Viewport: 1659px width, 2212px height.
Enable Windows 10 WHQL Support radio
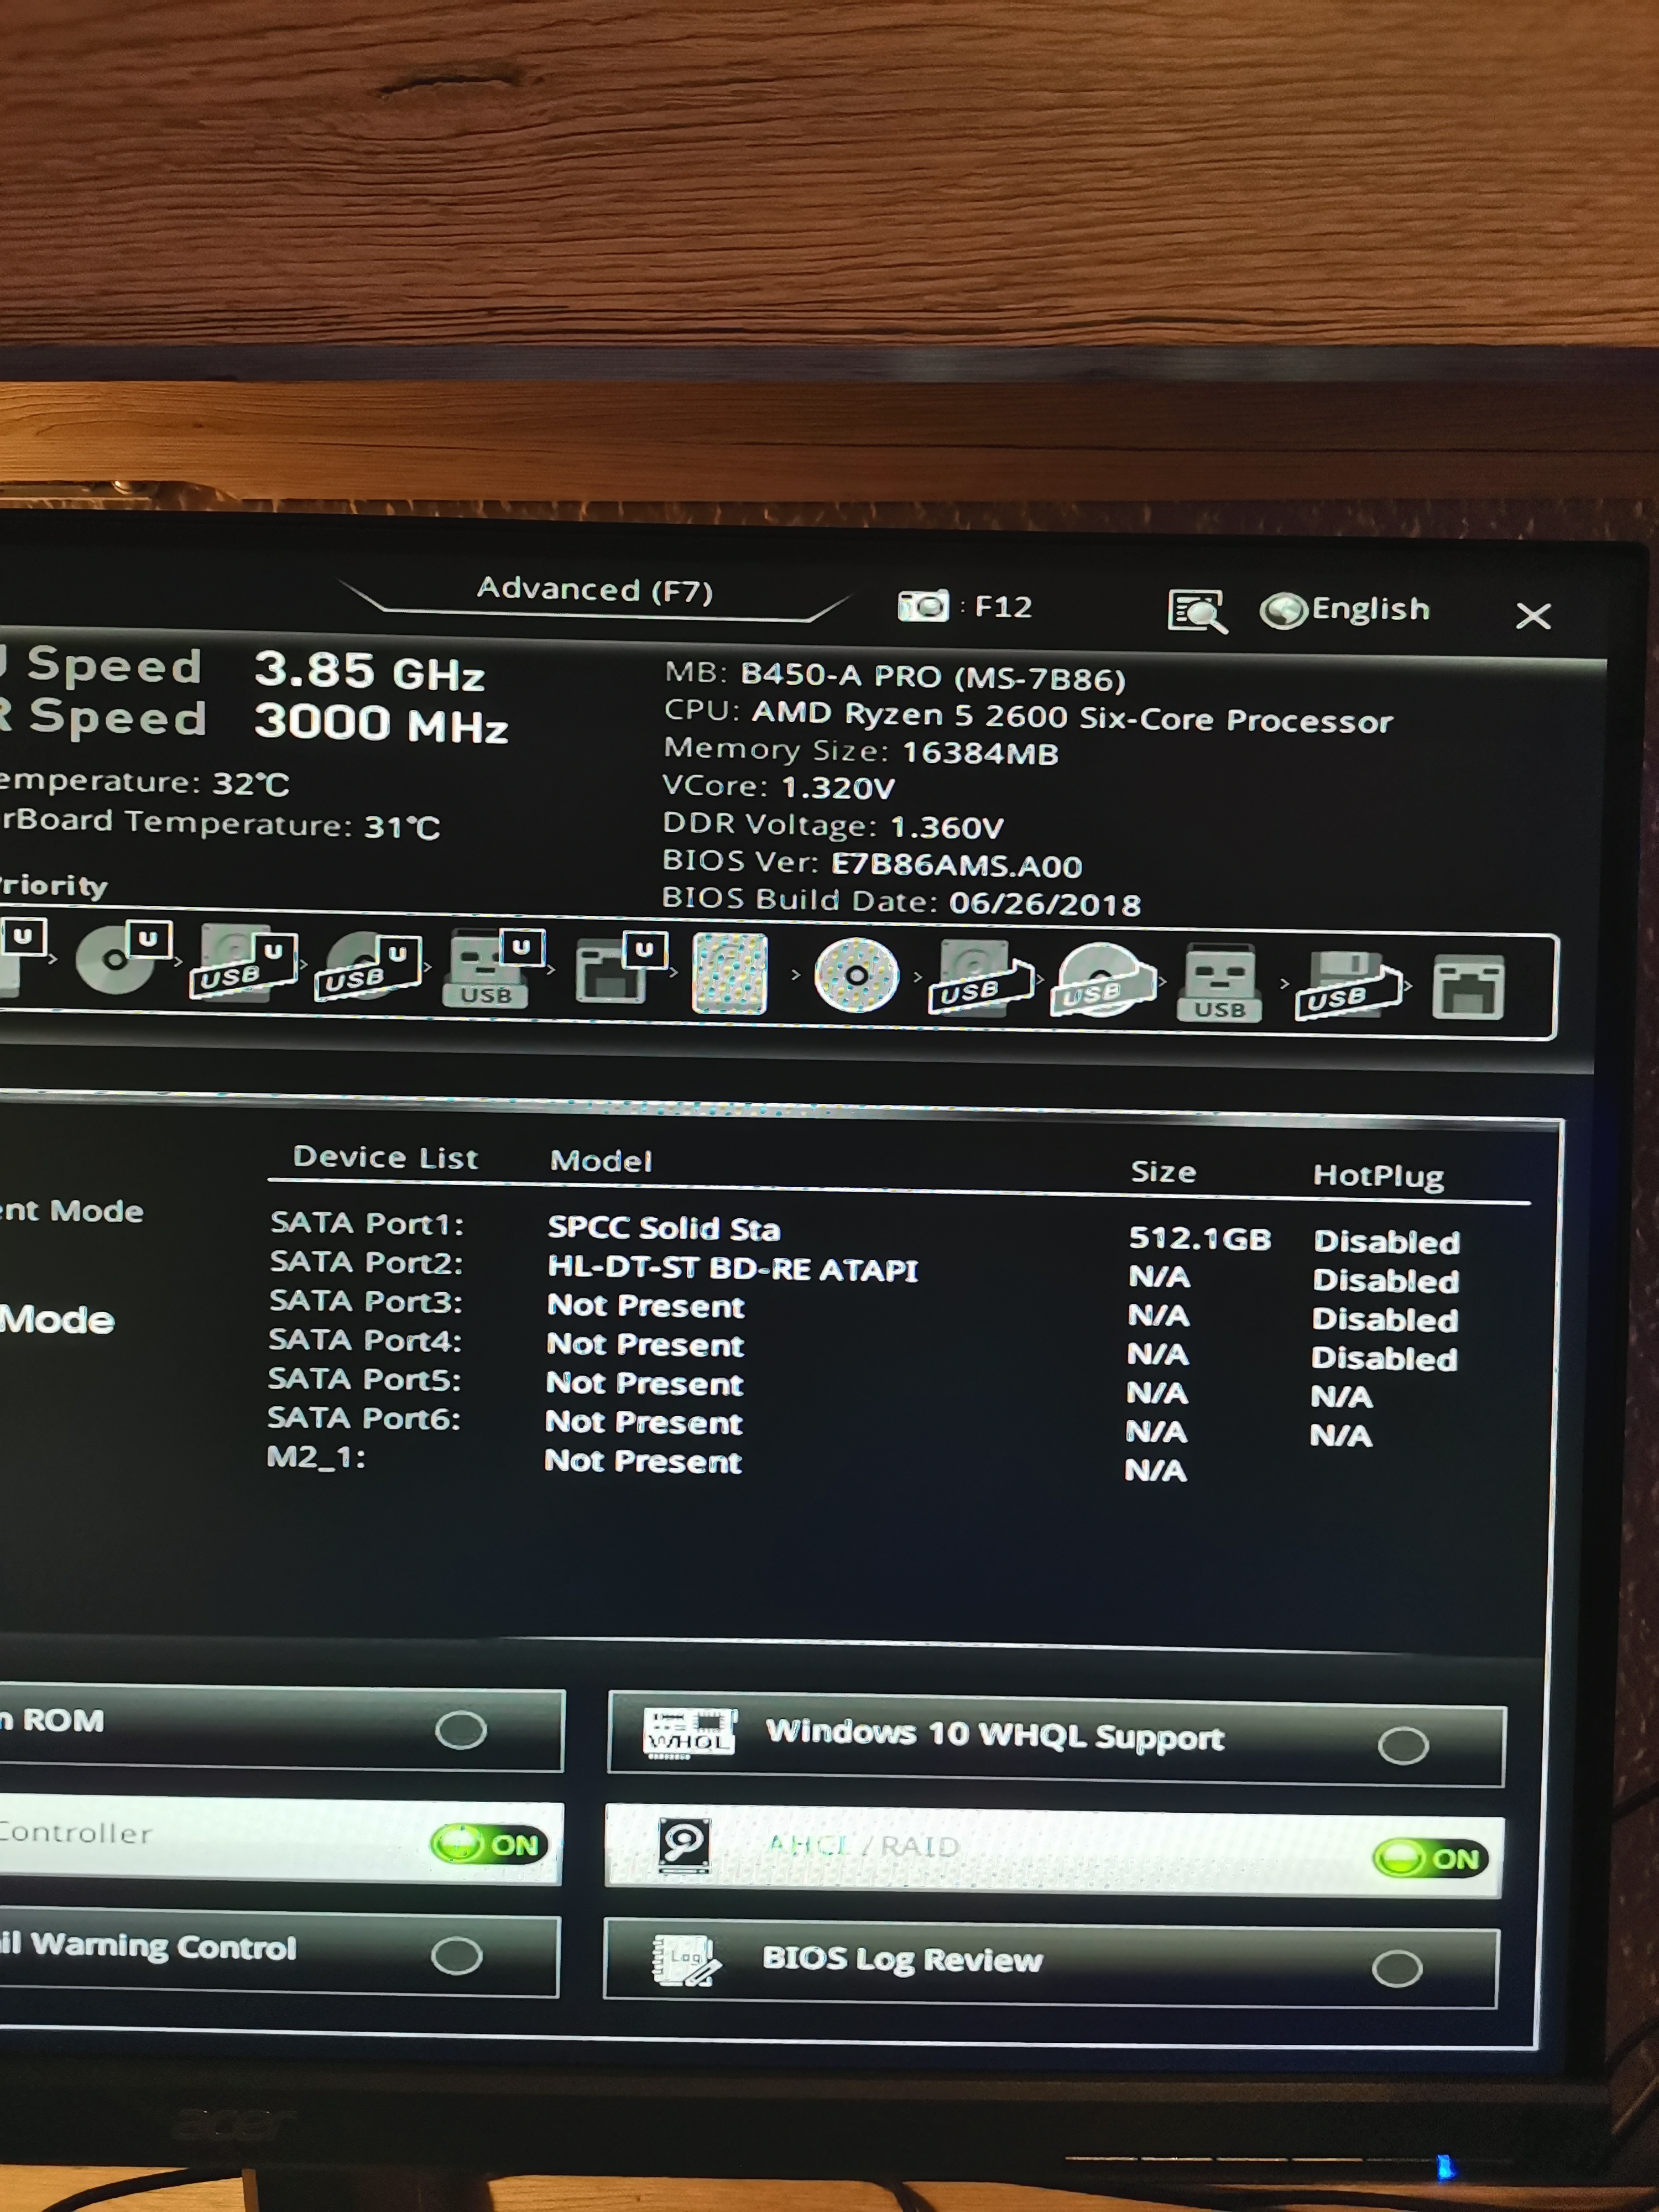(1402, 1746)
